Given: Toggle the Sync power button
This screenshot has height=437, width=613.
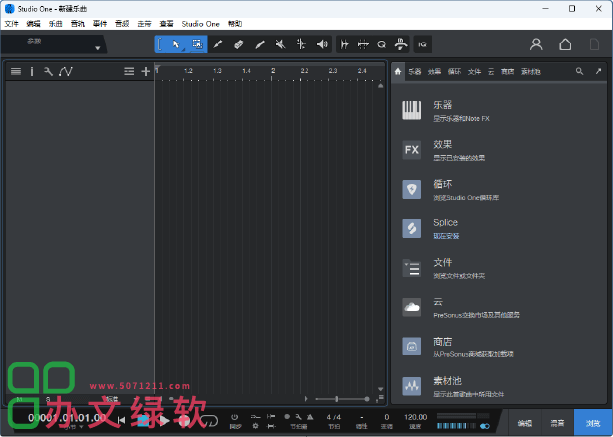Looking at the screenshot, I should point(234,417).
